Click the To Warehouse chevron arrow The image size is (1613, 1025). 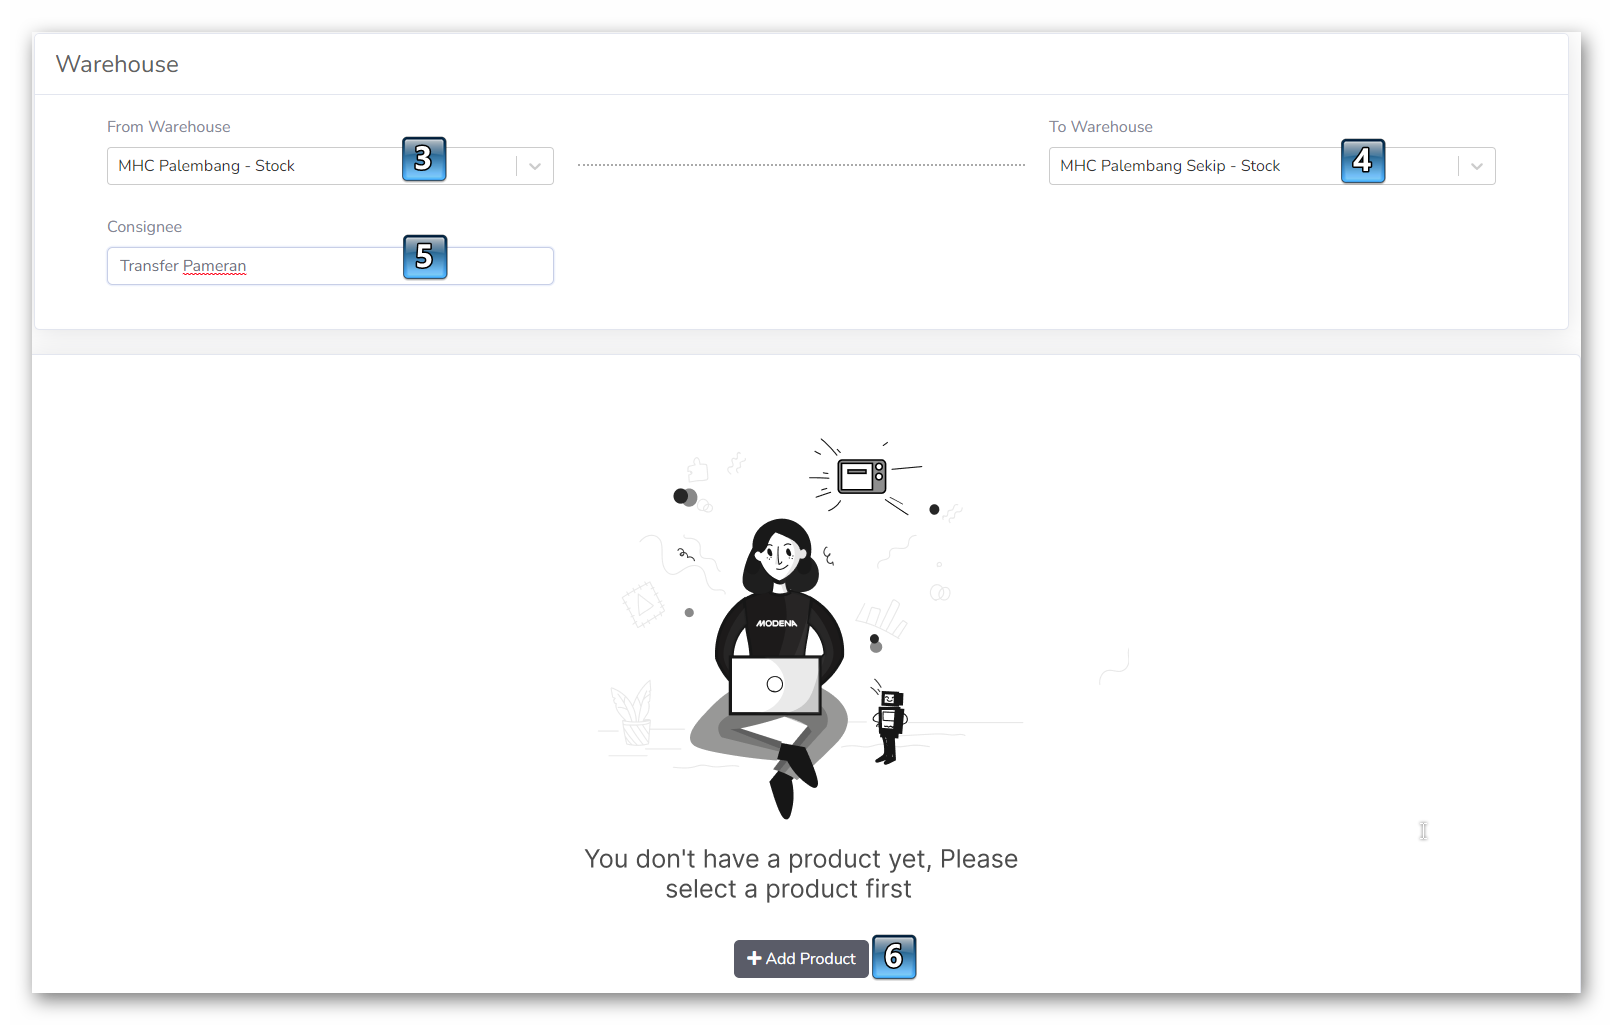(1477, 166)
